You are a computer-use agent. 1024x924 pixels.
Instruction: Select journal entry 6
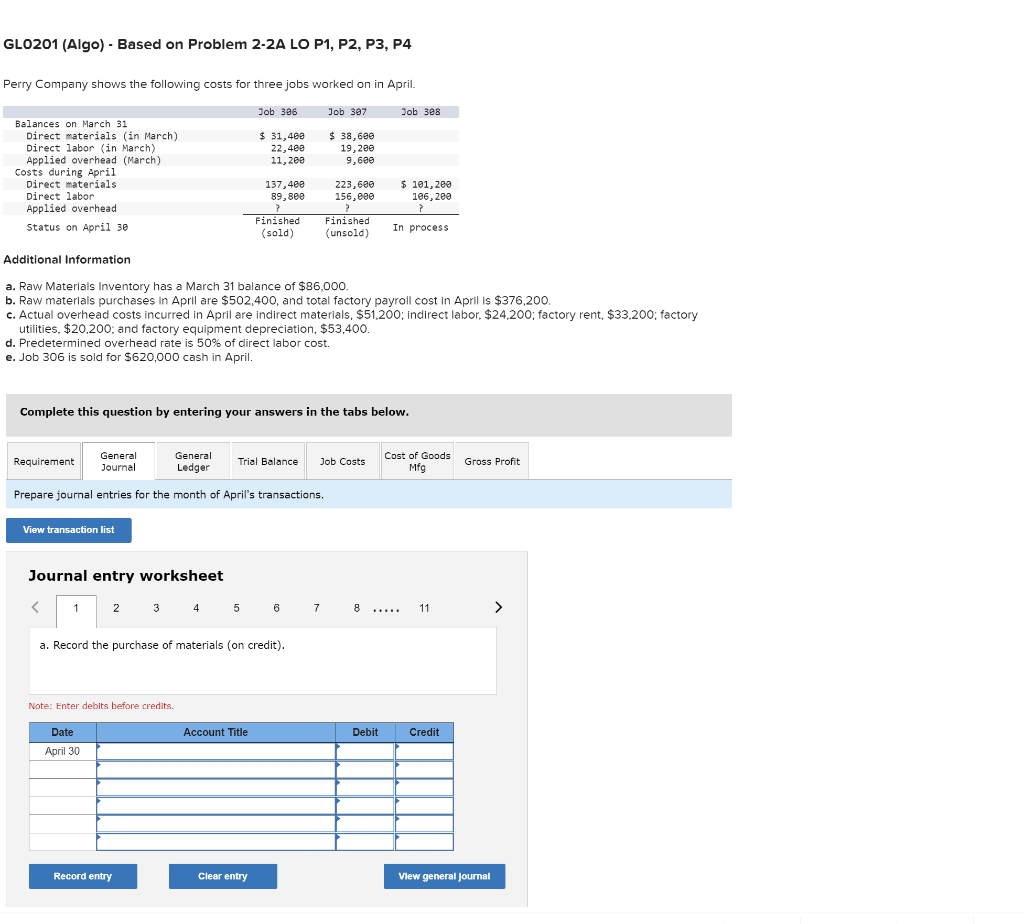276,609
